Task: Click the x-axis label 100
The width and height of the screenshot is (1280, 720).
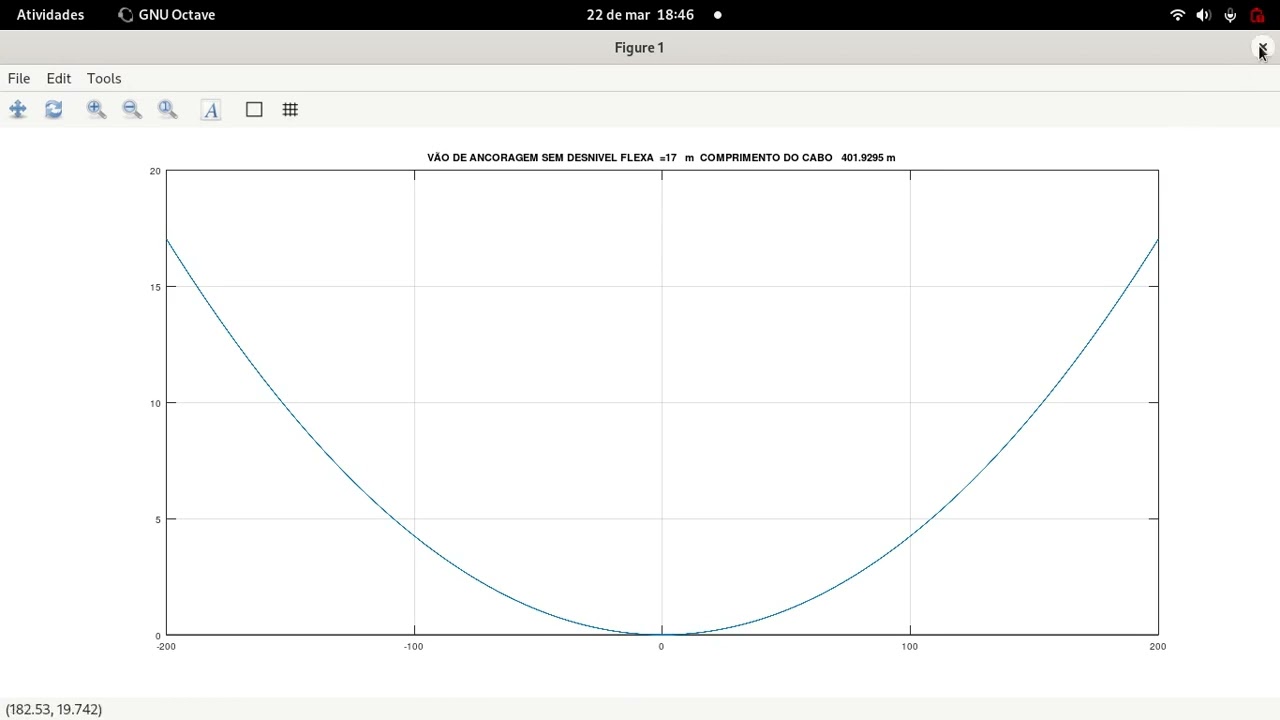Action: coord(909,646)
